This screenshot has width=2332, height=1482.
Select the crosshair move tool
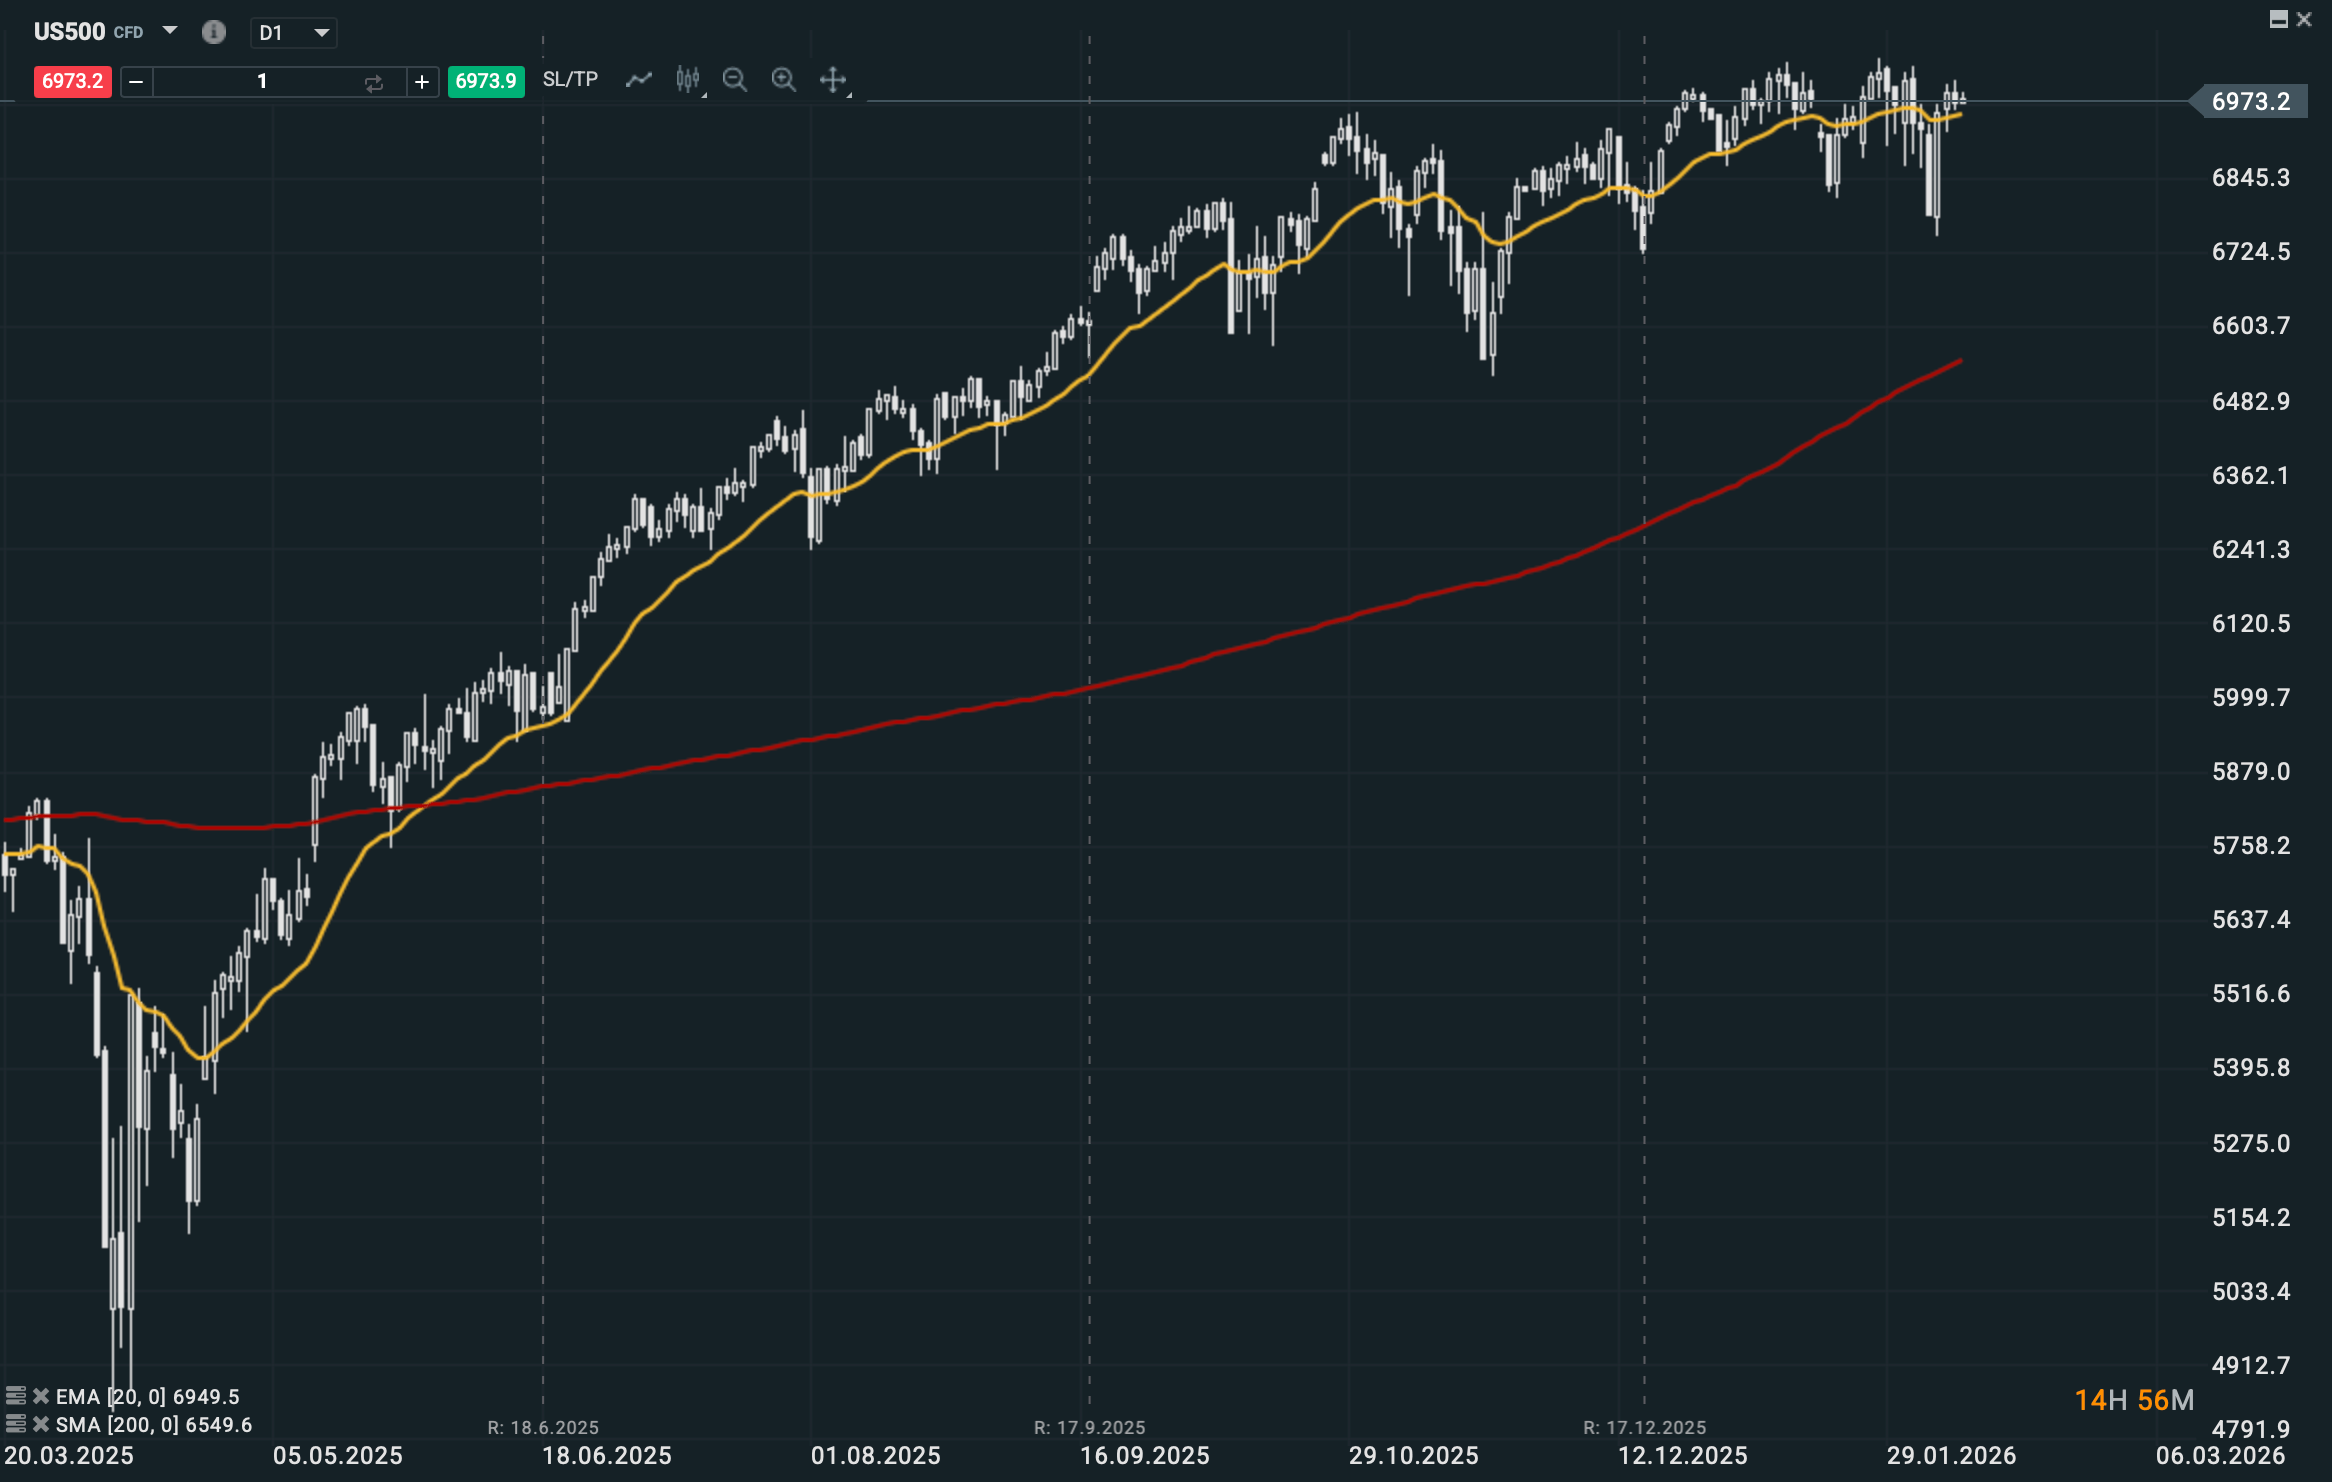point(833,80)
